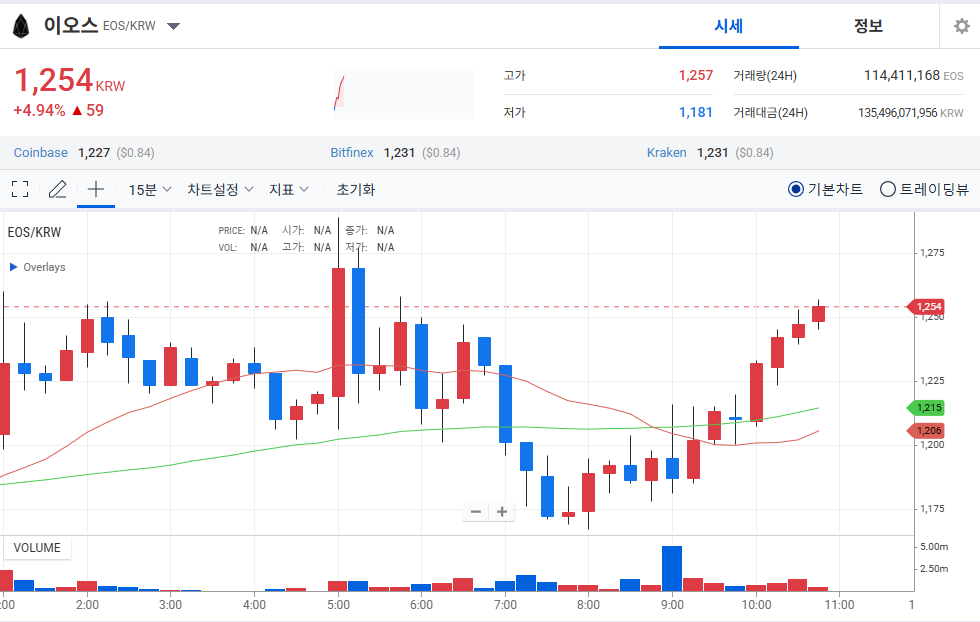Select the pencil drawing tool

pos(58,189)
